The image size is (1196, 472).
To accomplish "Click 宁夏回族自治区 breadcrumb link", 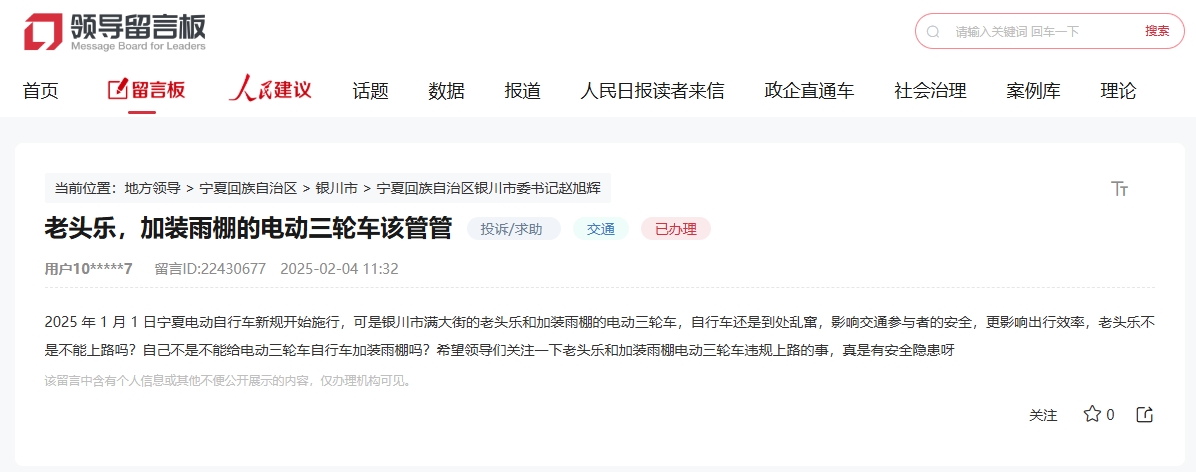I will pyautogui.click(x=248, y=188).
